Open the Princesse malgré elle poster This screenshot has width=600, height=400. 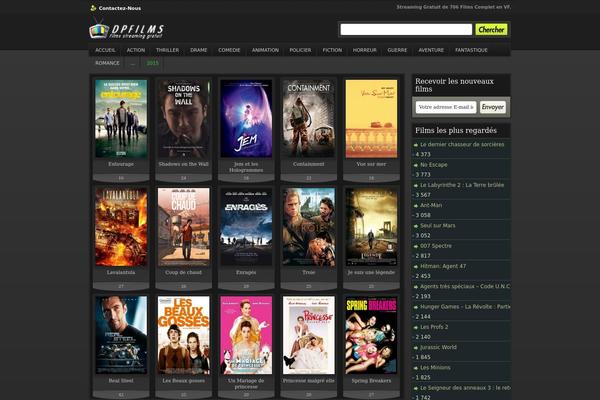click(x=309, y=335)
